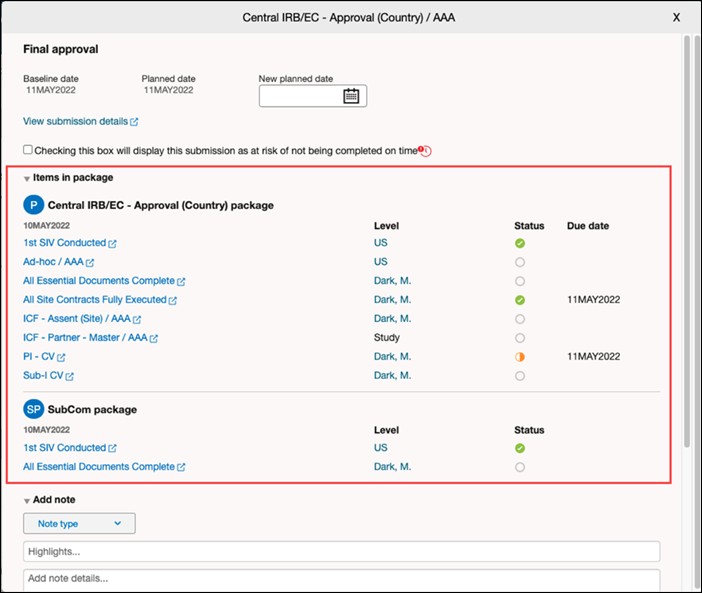The height and width of the screenshot is (593, 702).
Task: Open the calendar picker for New planned date
Action: pos(351,96)
